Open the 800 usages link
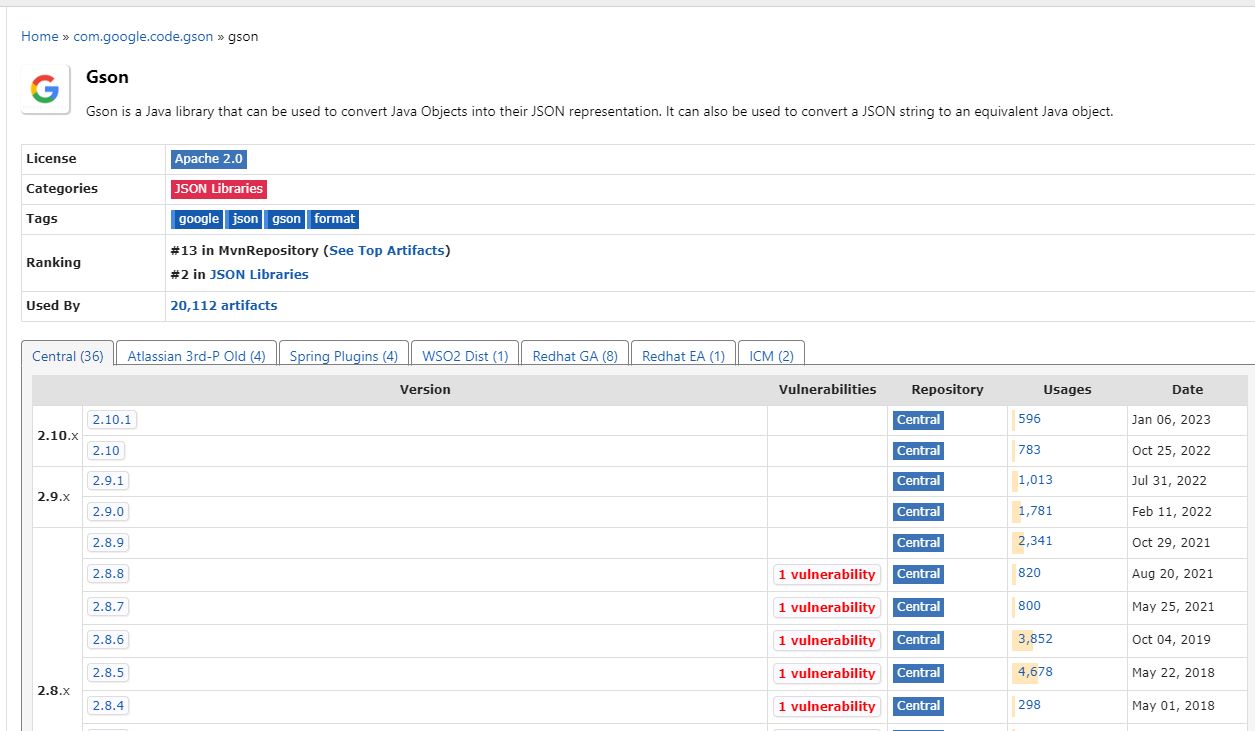This screenshot has height=731, width=1255. [1029, 606]
